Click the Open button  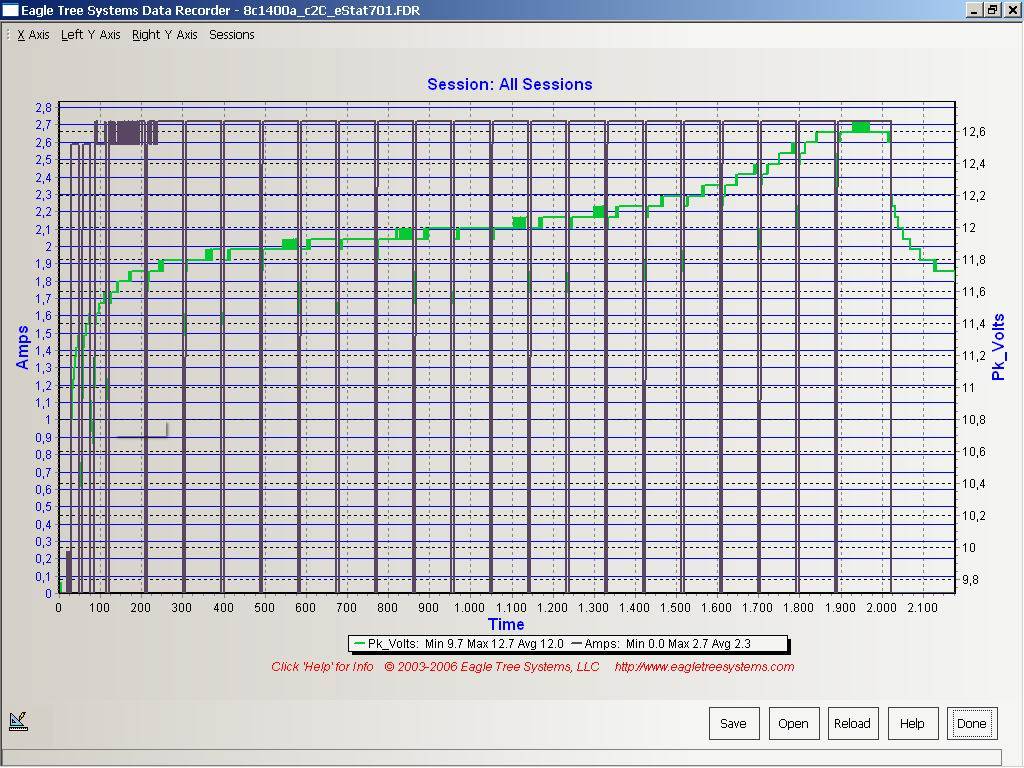(793, 723)
